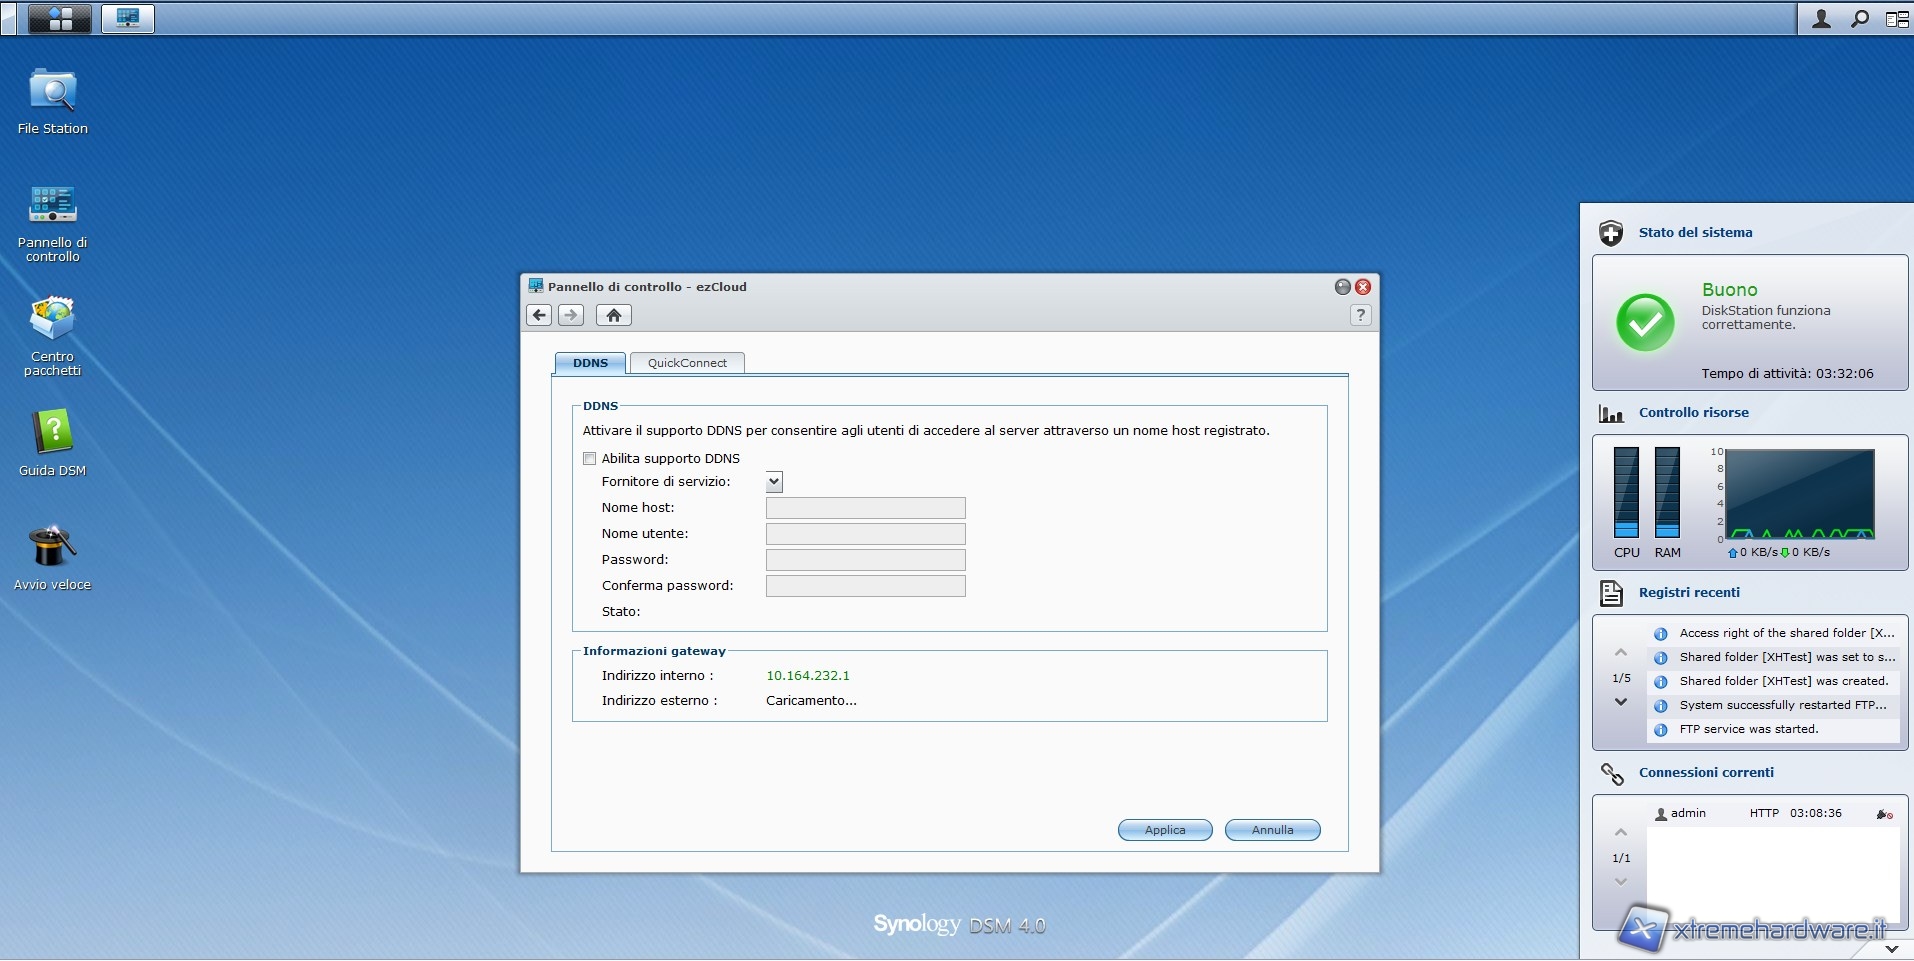Click the Applica button
The height and width of the screenshot is (961, 1914).
coord(1165,830)
